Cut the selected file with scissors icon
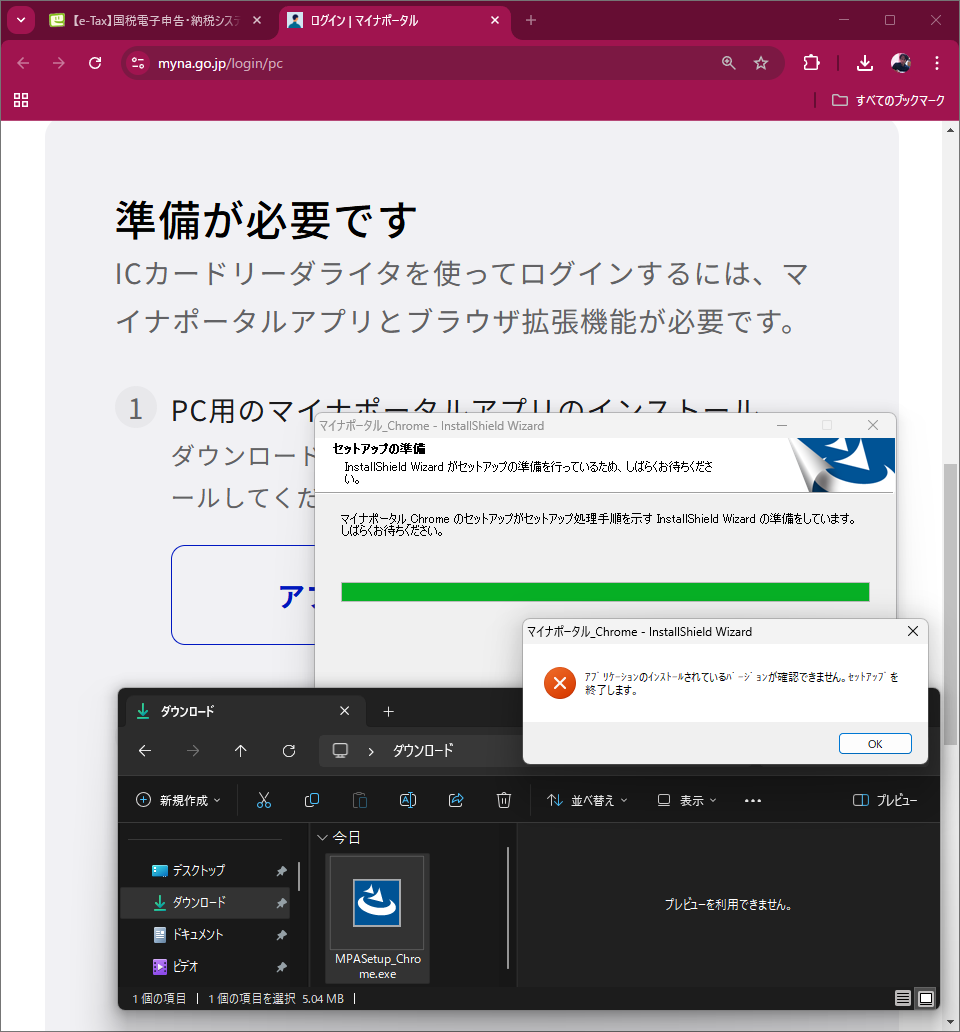 tap(264, 800)
